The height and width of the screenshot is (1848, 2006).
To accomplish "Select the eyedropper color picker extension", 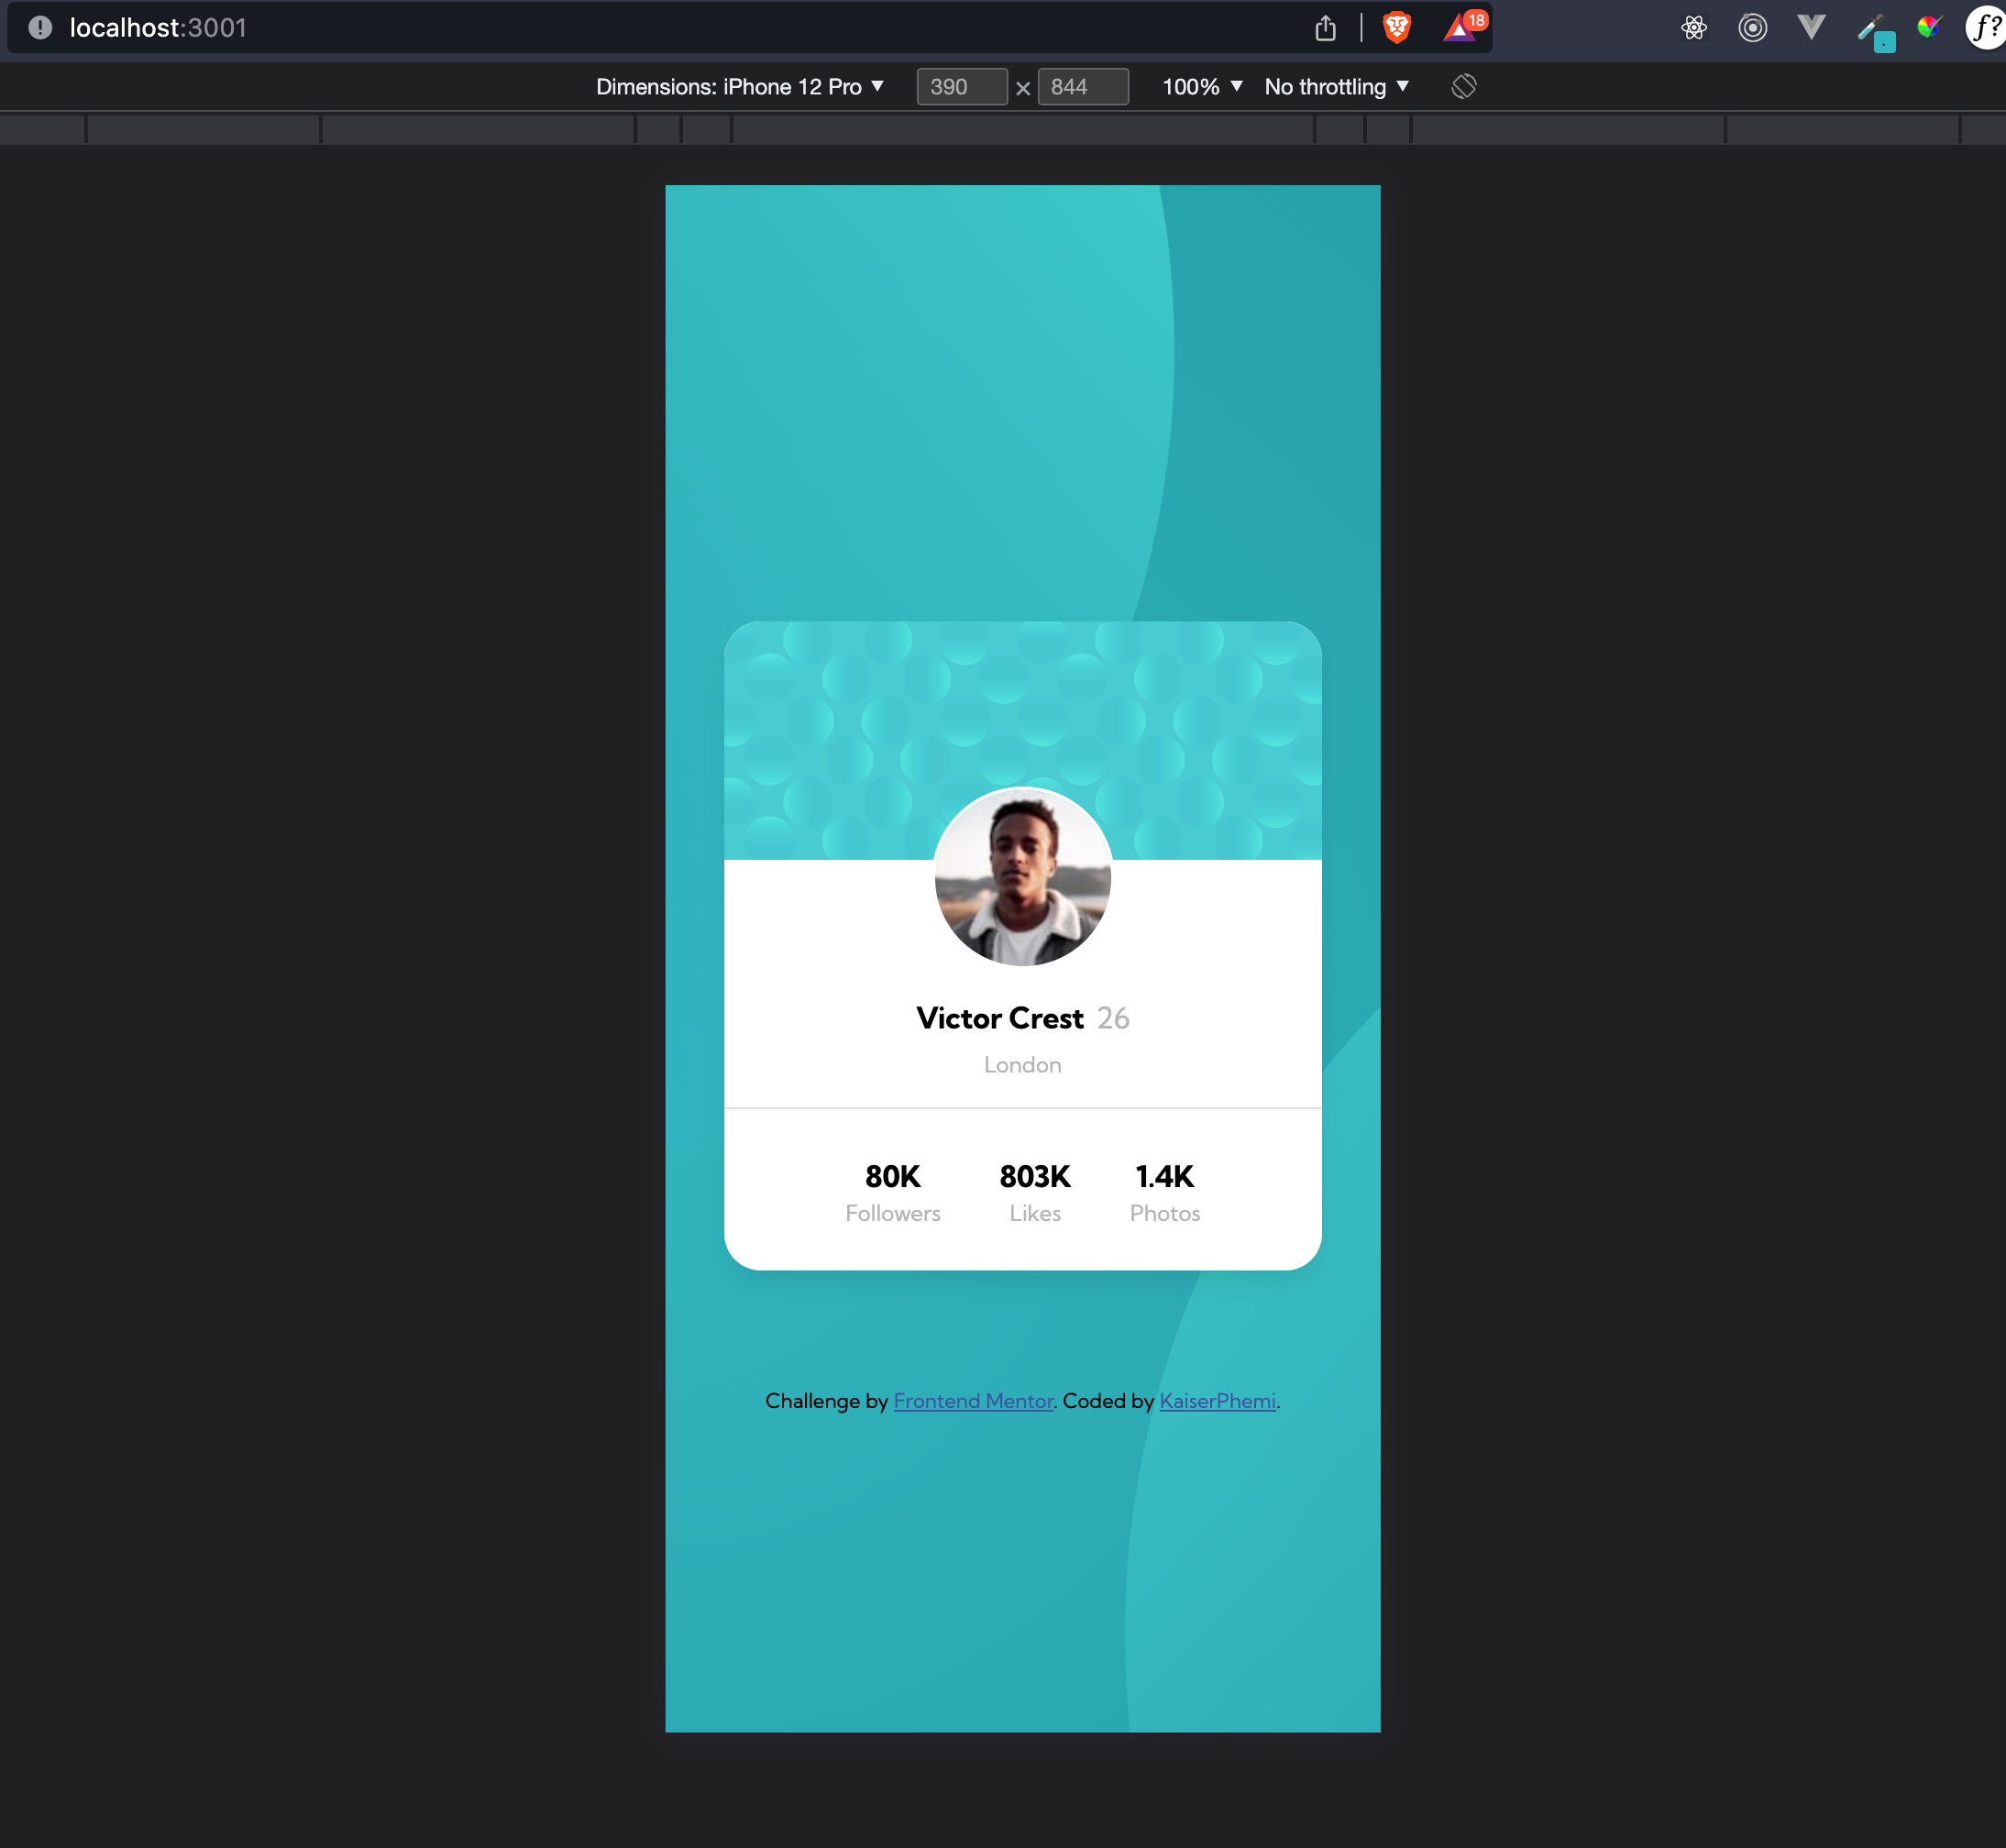I will coord(1876,28).
